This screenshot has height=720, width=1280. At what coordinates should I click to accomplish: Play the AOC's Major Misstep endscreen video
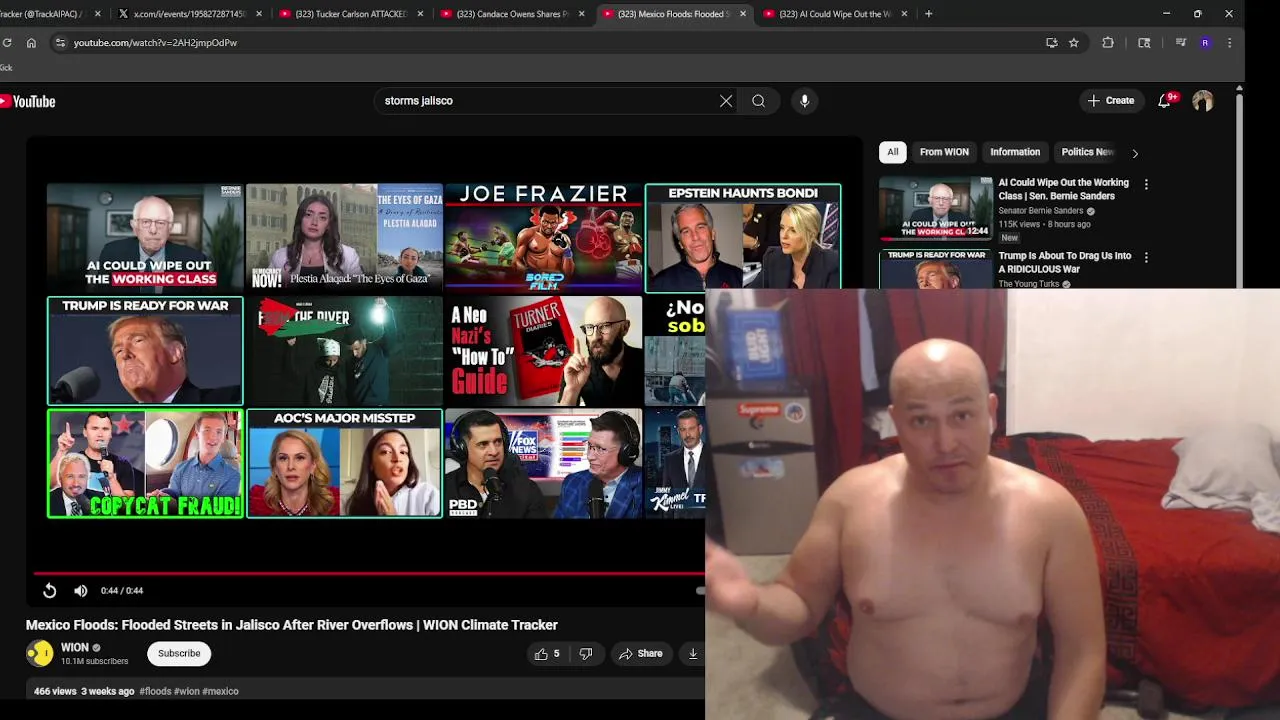click(344, 463)
